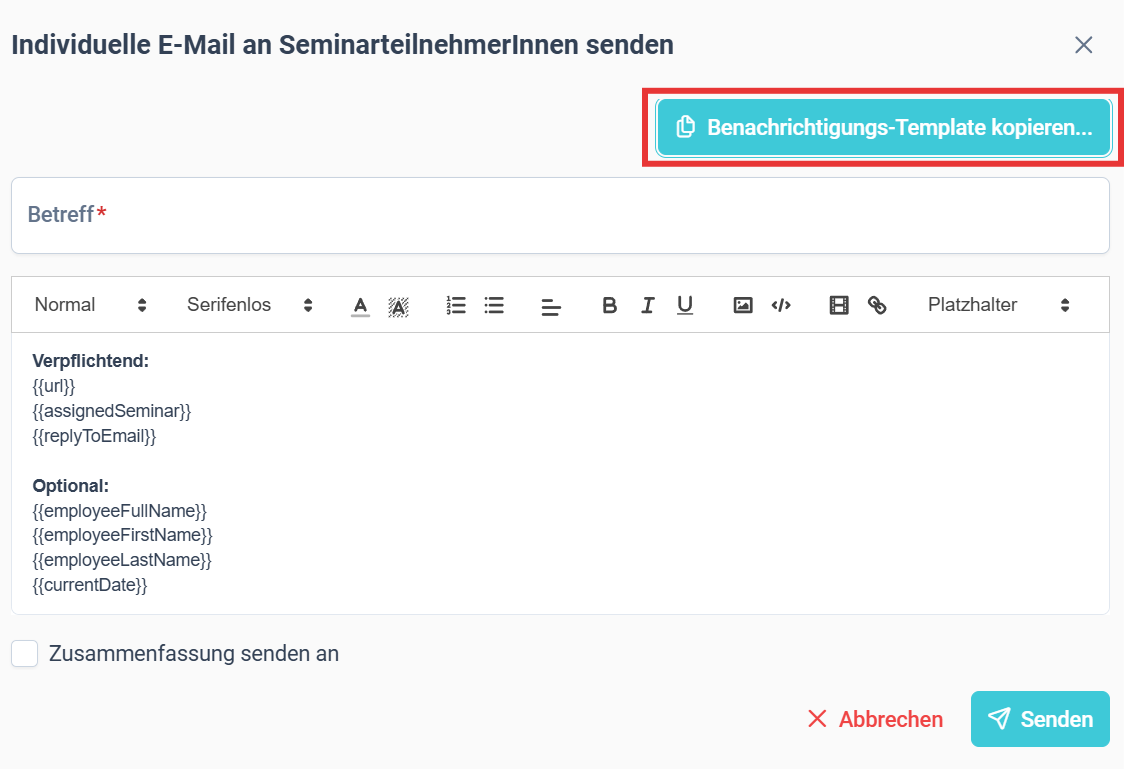Insert a hyperlink with link icon
This screenshot has width=1125, height=769.
[877, 306]
